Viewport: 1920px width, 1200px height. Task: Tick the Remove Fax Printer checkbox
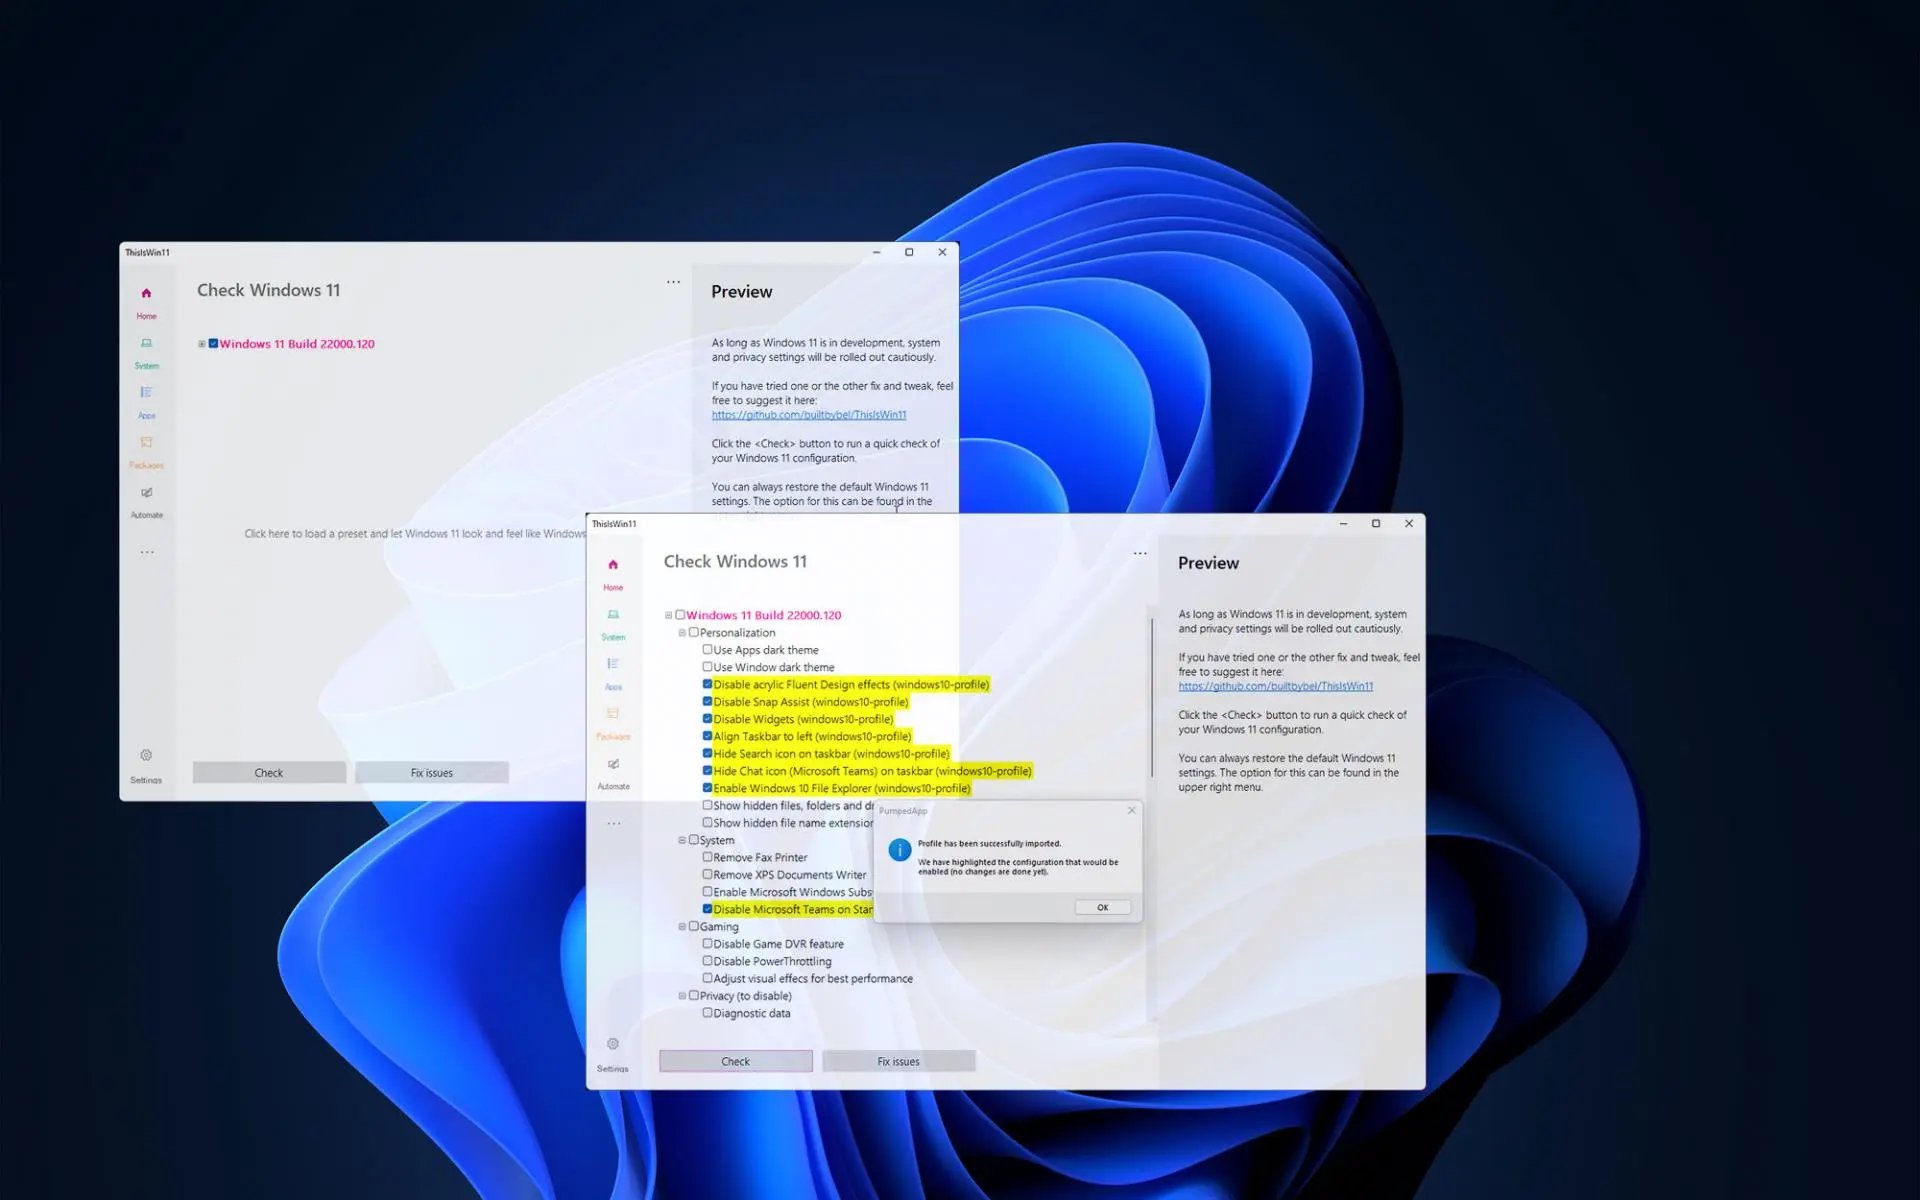[707, 857]
